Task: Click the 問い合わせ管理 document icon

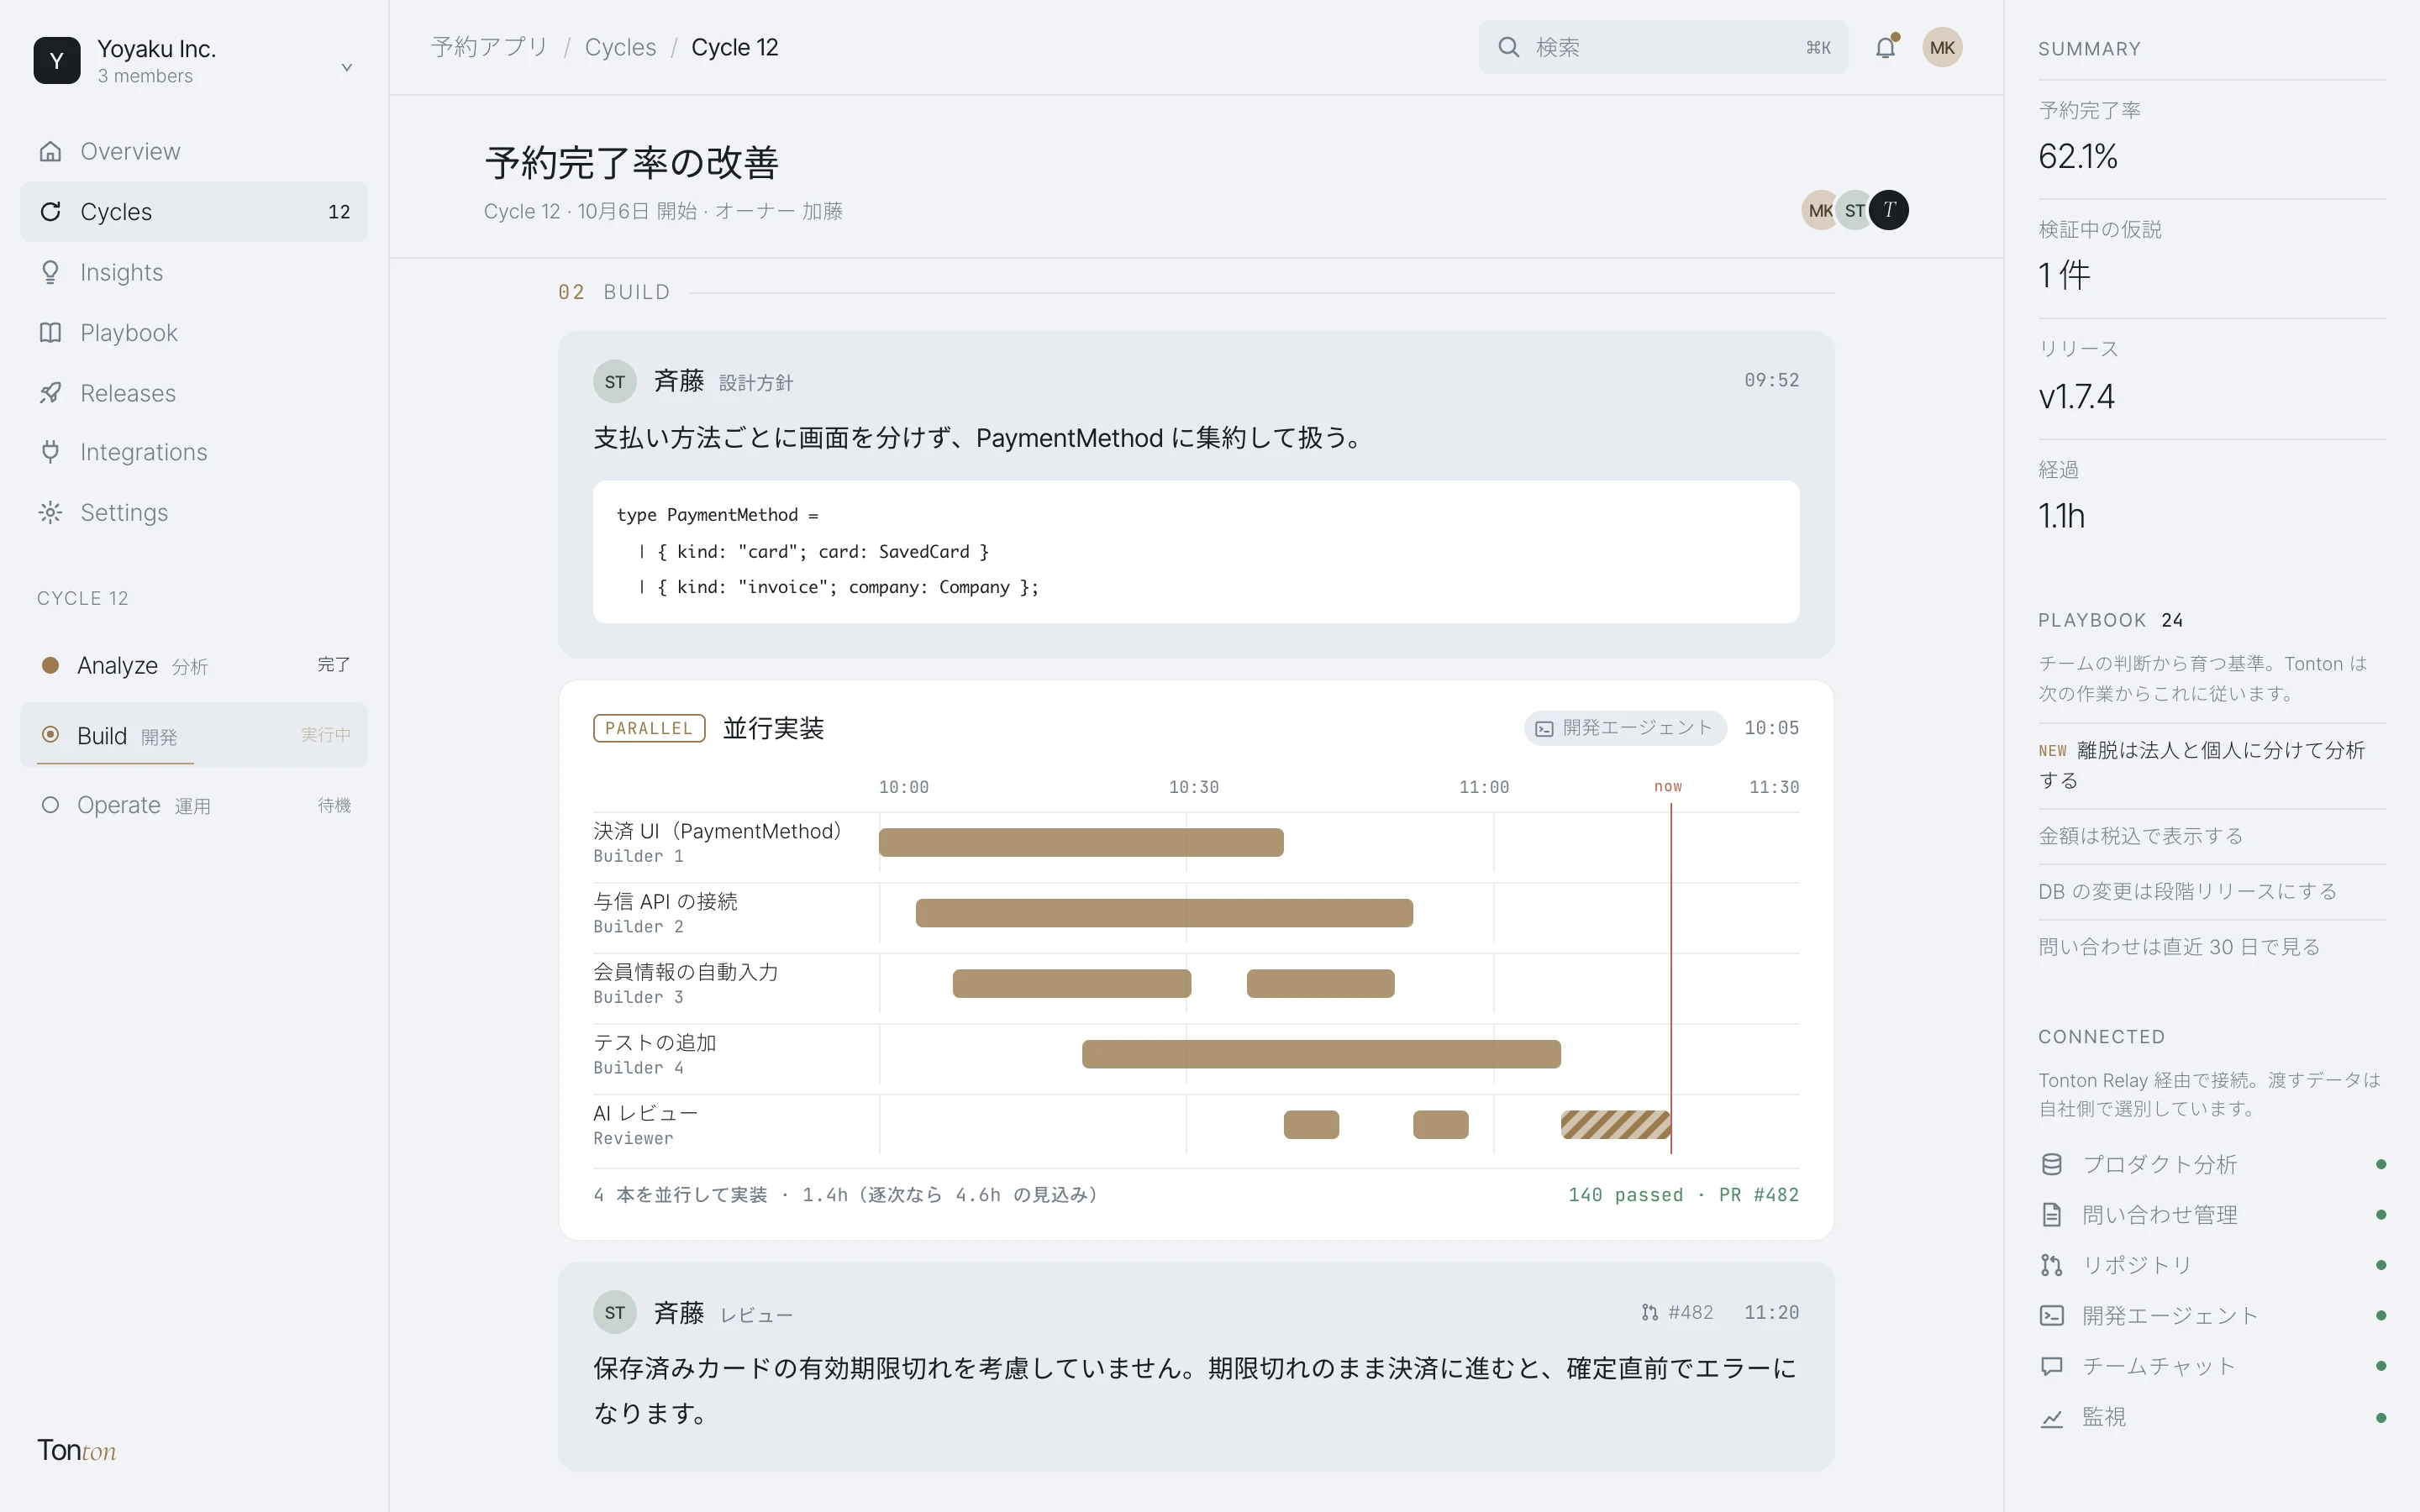Action: [x=2051, y=1215]
